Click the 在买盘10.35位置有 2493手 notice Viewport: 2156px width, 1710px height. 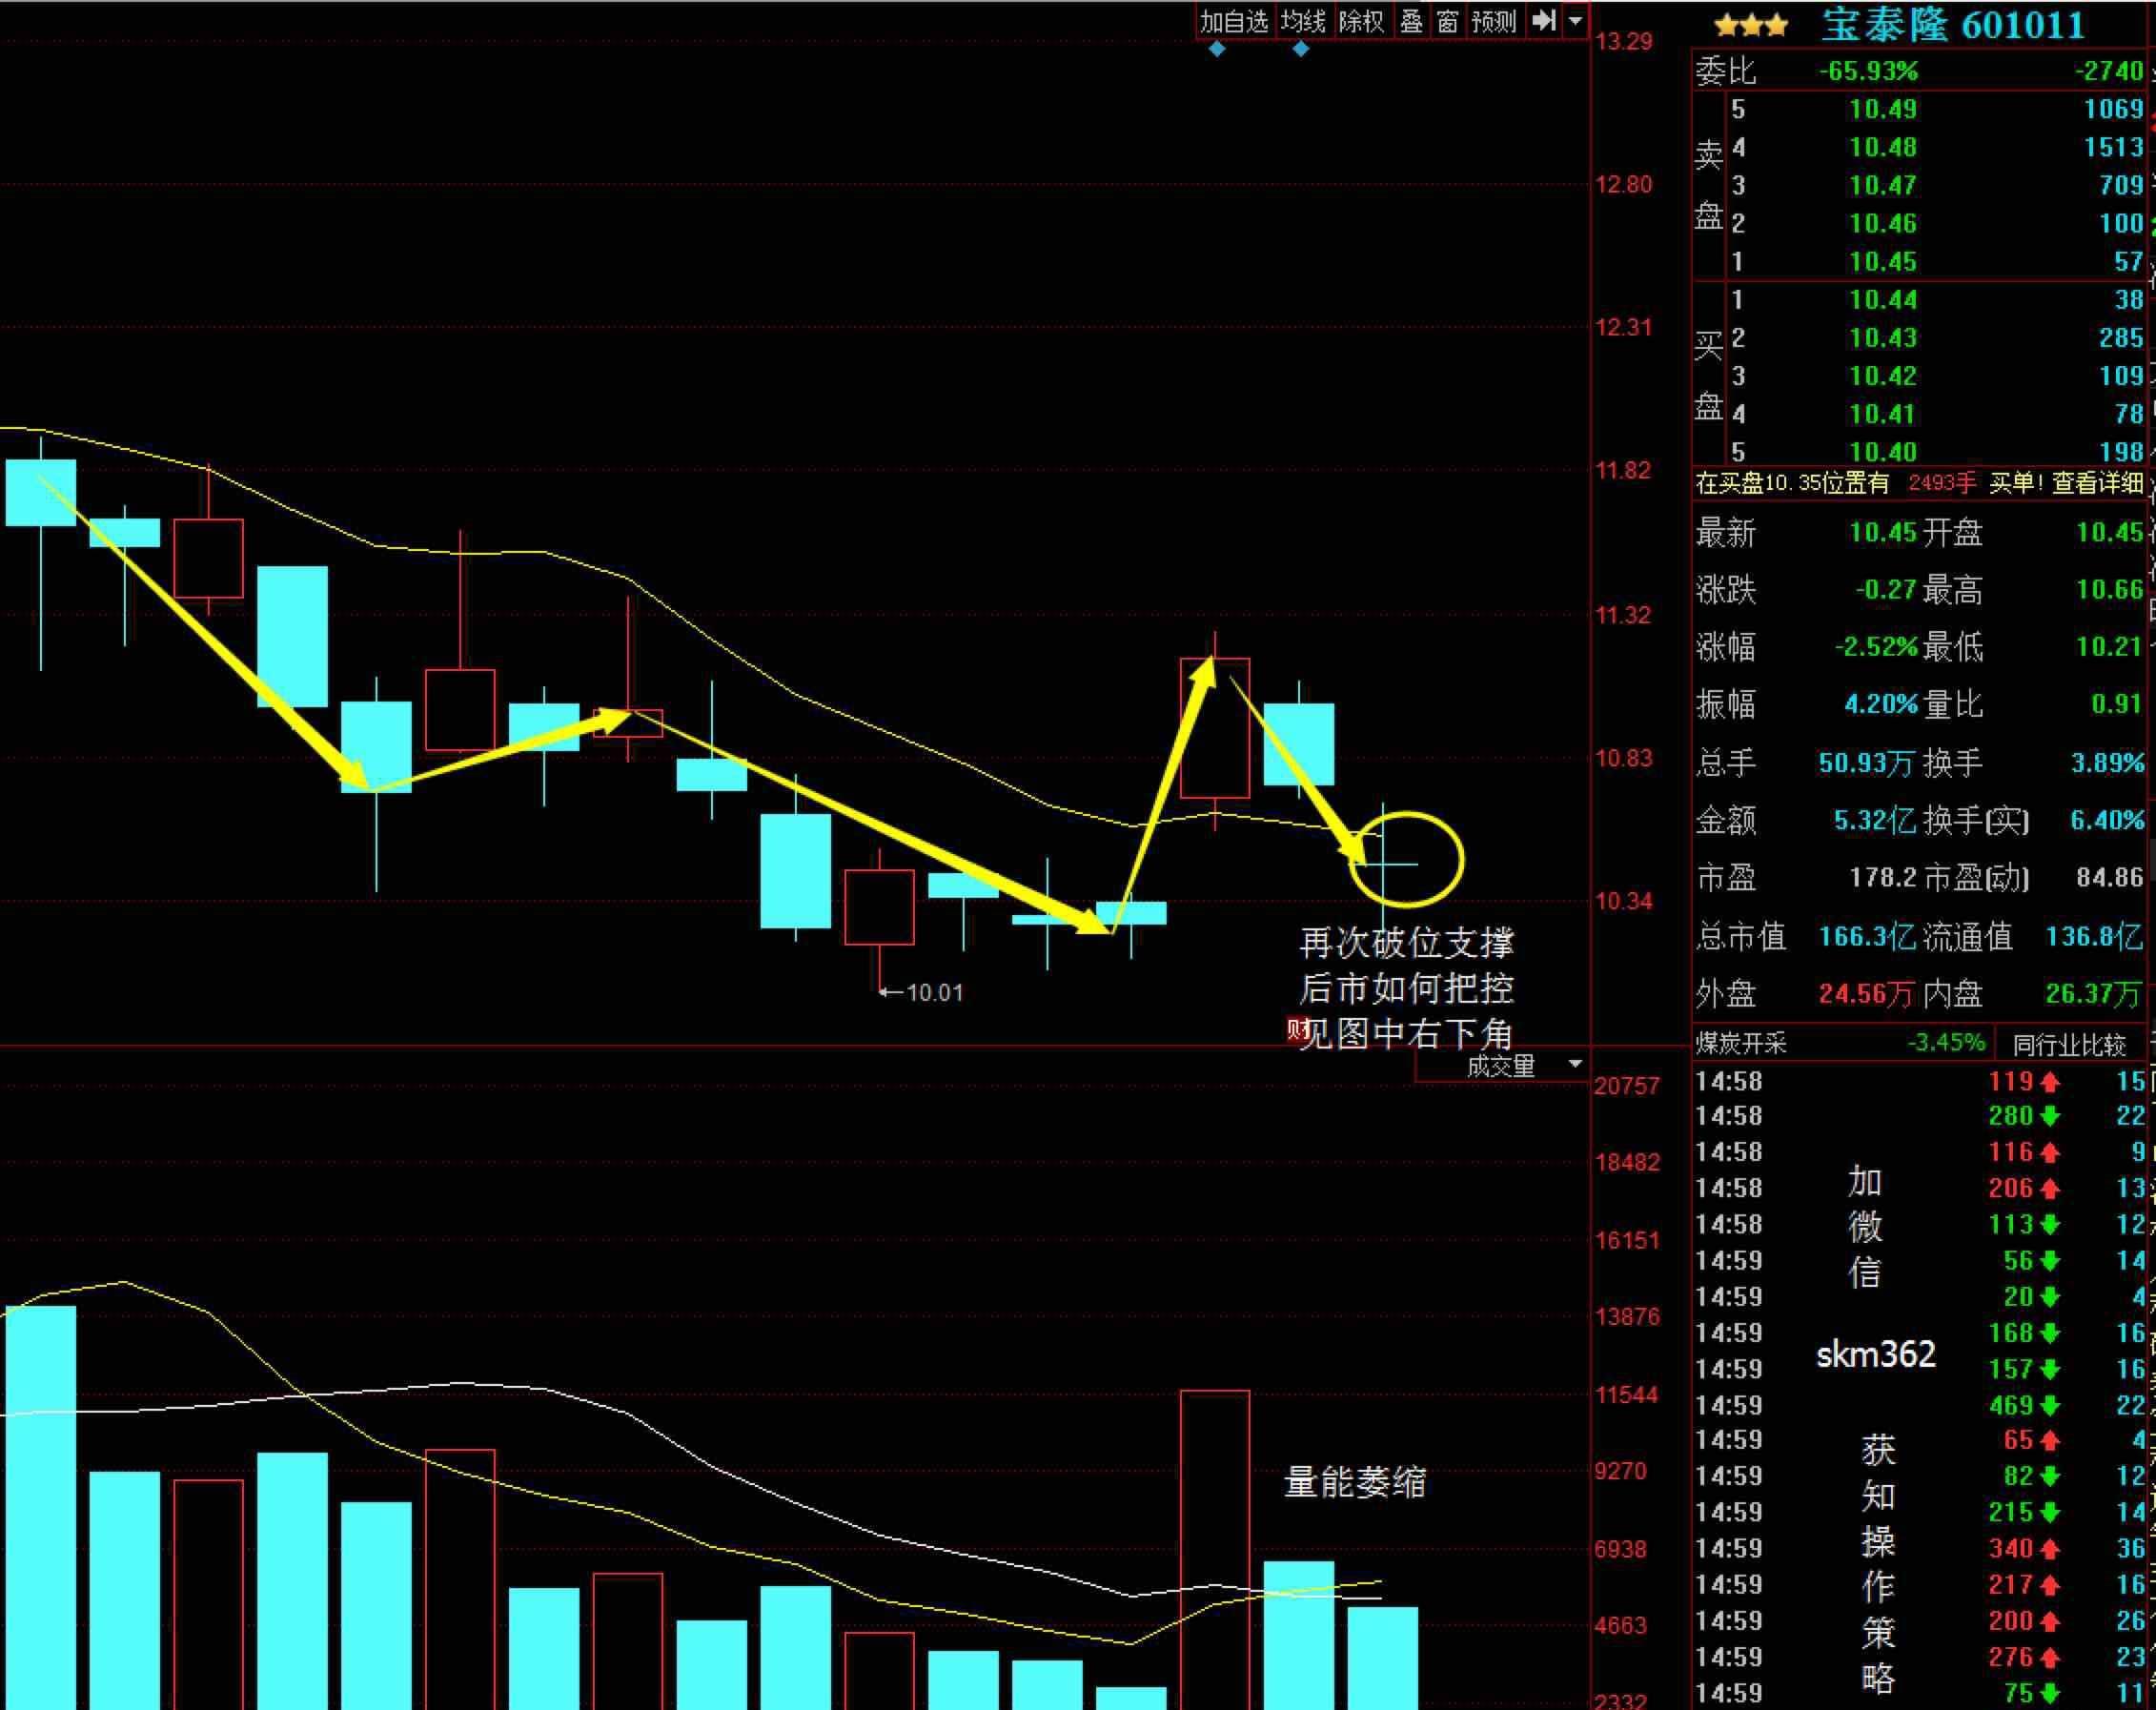1836,484
